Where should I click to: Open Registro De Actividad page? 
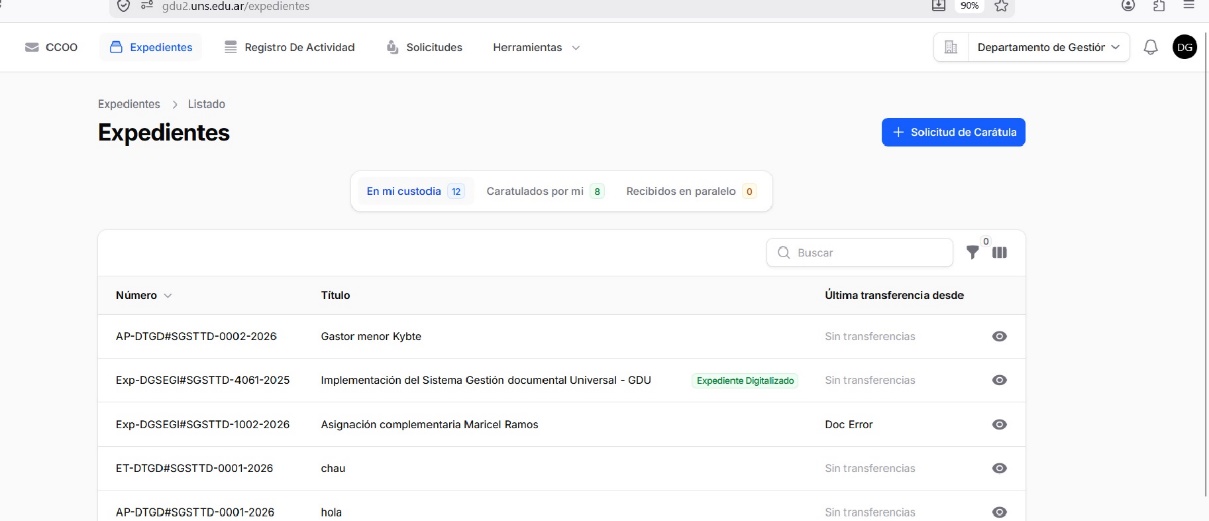[289, 47]
